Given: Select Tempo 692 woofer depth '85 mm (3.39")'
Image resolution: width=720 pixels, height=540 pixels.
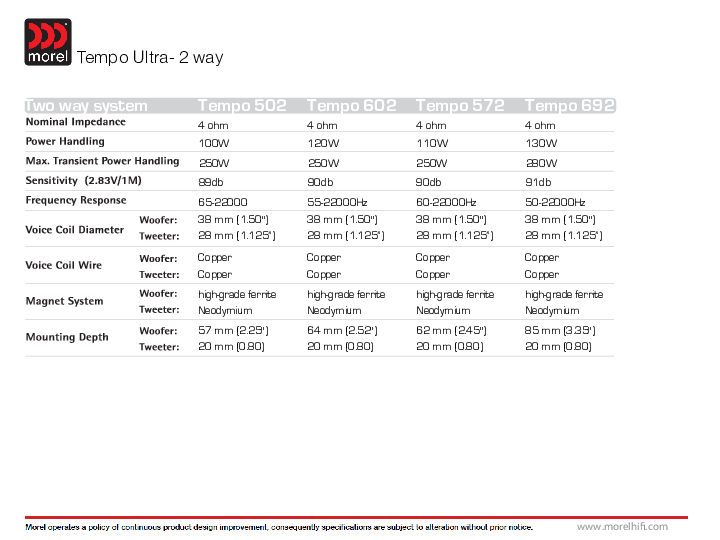Looking at the screenshot, I should click(560, 330).
